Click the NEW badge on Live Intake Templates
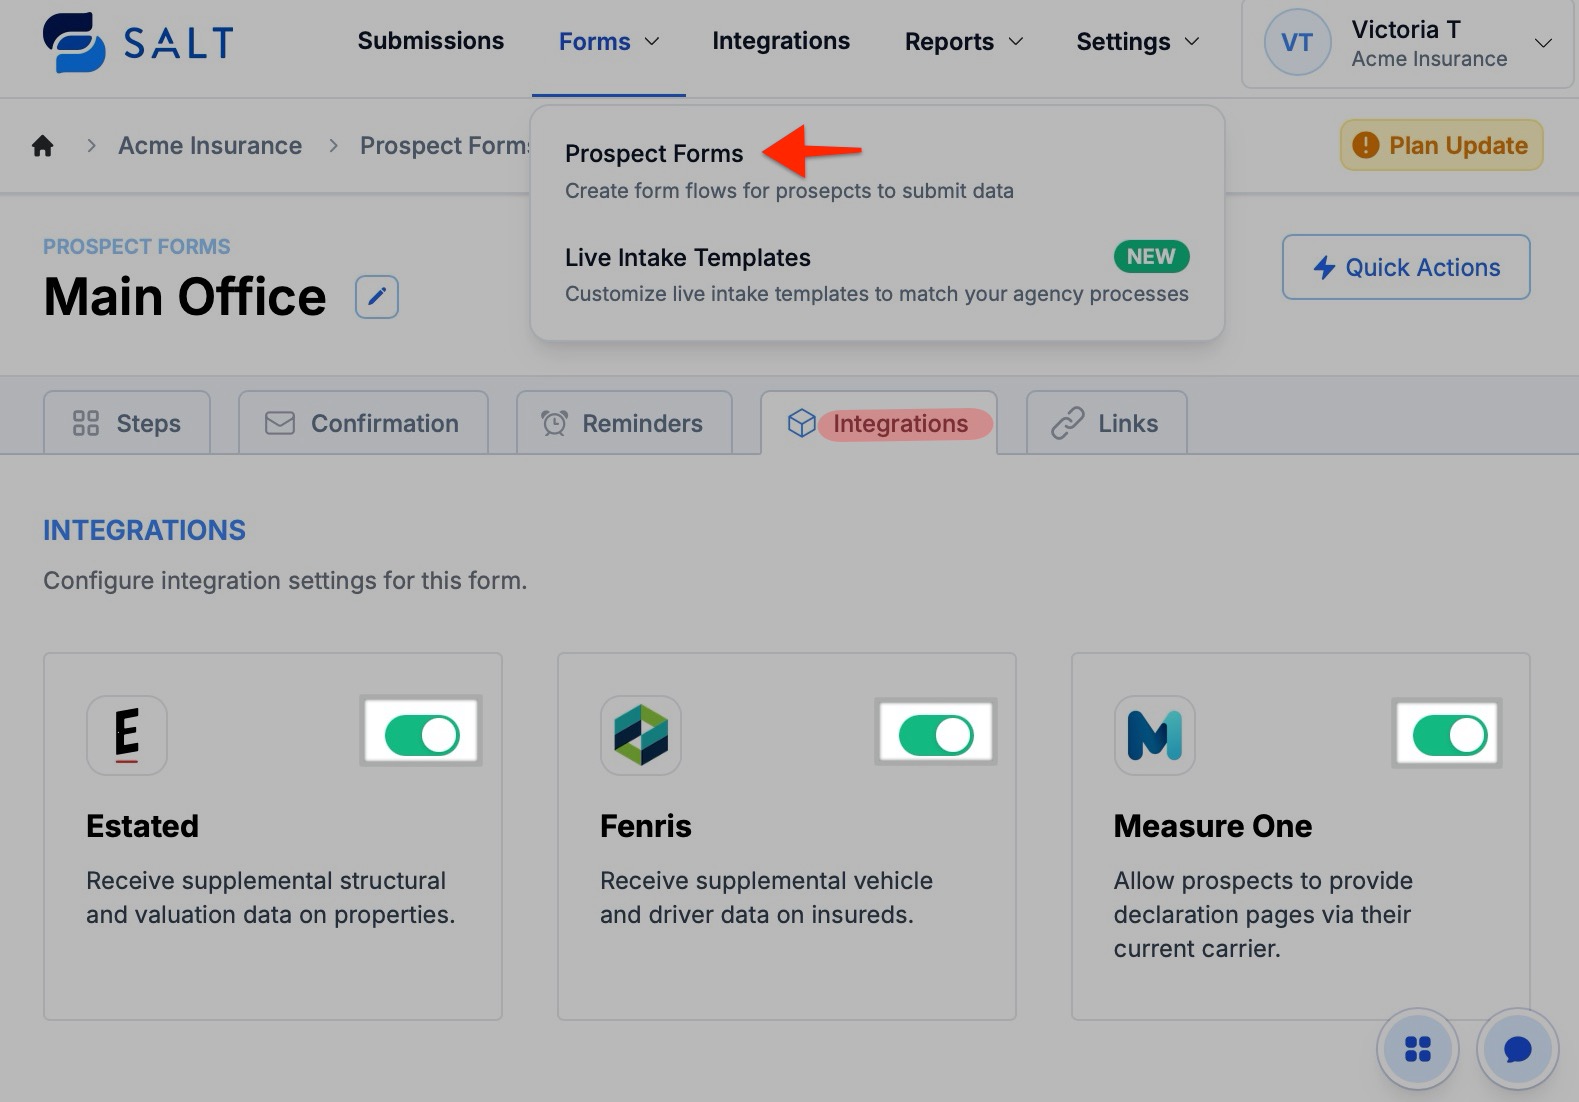Image resolution: width=1579 pixels, height=1102 pixels. tap(1151, 257)
